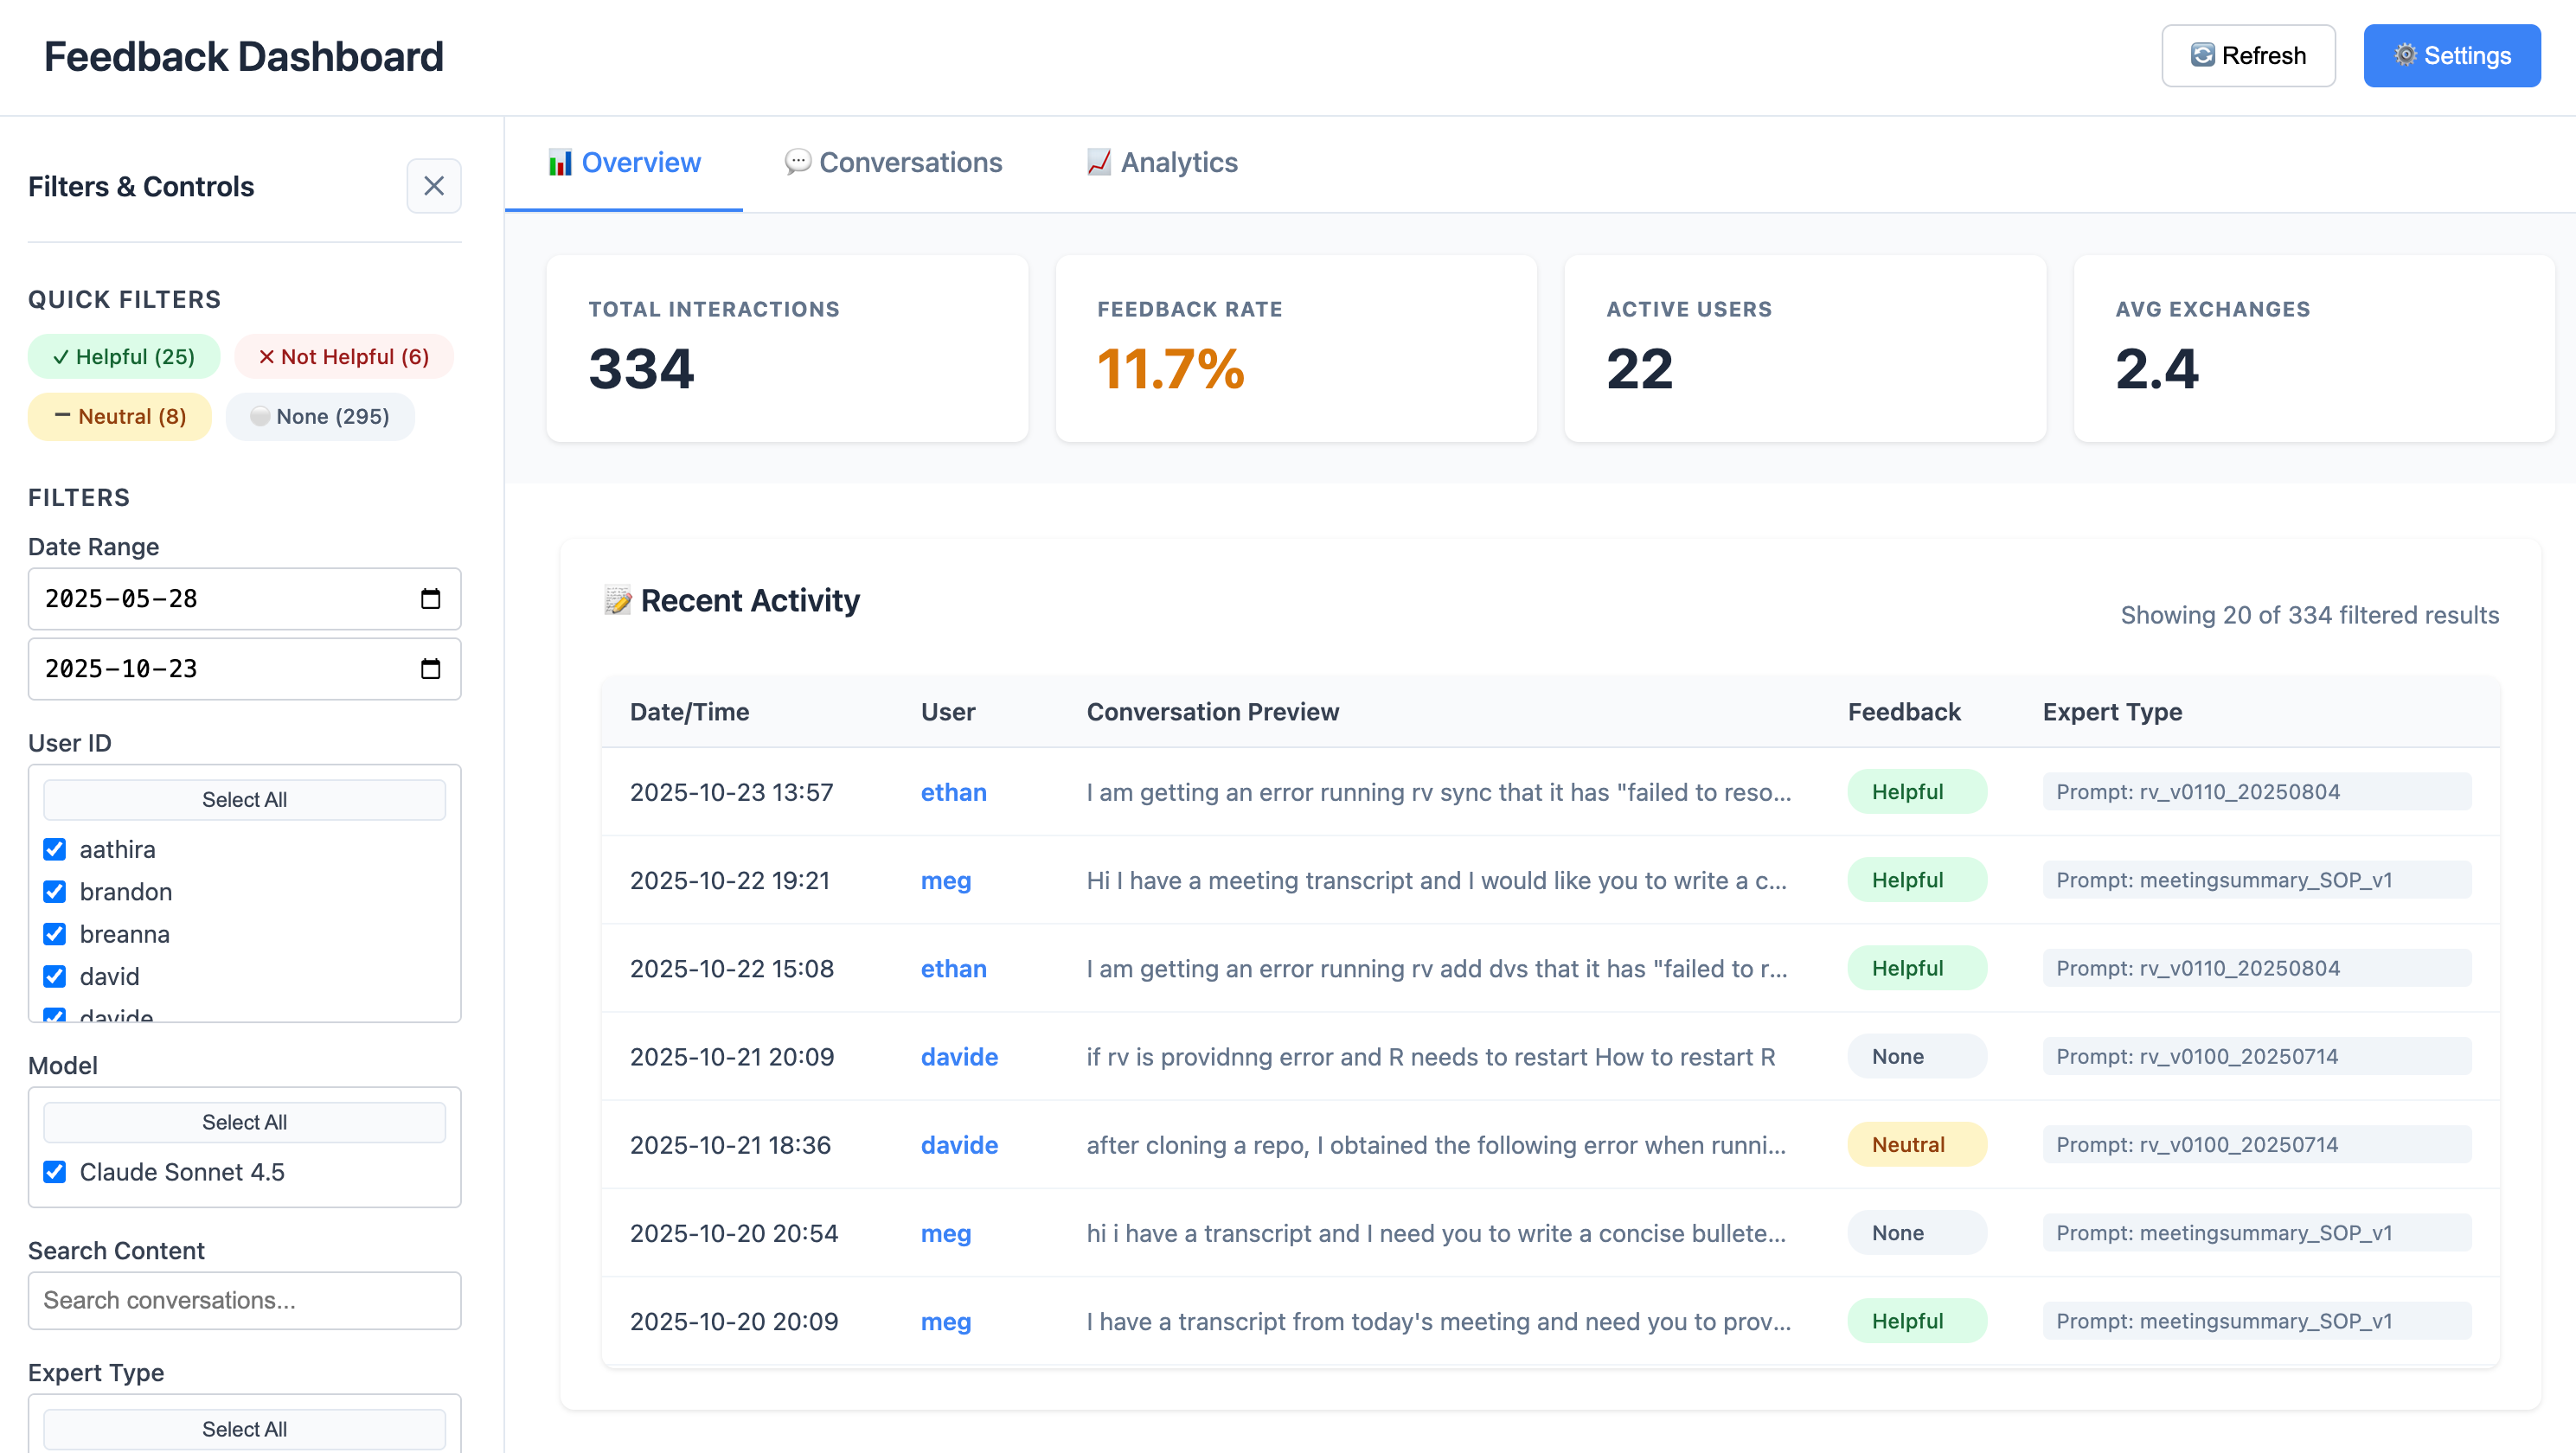Open ethan's user profile link
The image size is (2576, 1453).
(953, 792)
